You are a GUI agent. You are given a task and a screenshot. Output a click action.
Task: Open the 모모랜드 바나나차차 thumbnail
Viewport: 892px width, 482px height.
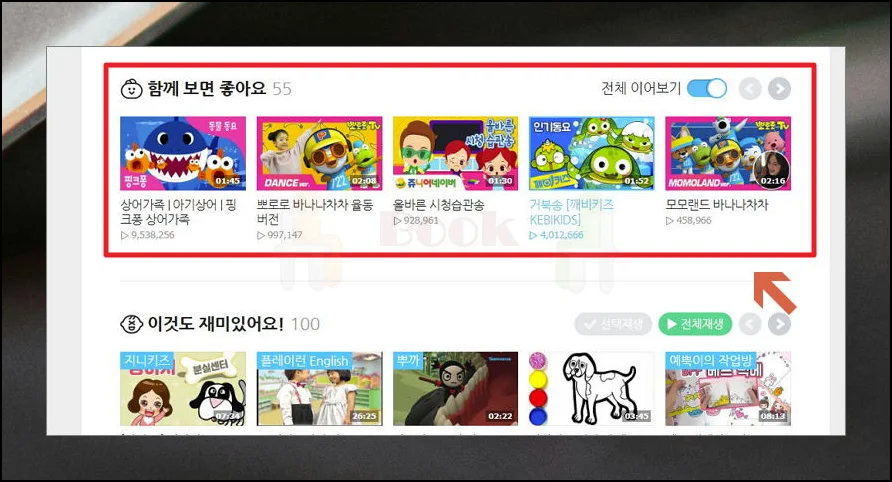coord(728,154)
